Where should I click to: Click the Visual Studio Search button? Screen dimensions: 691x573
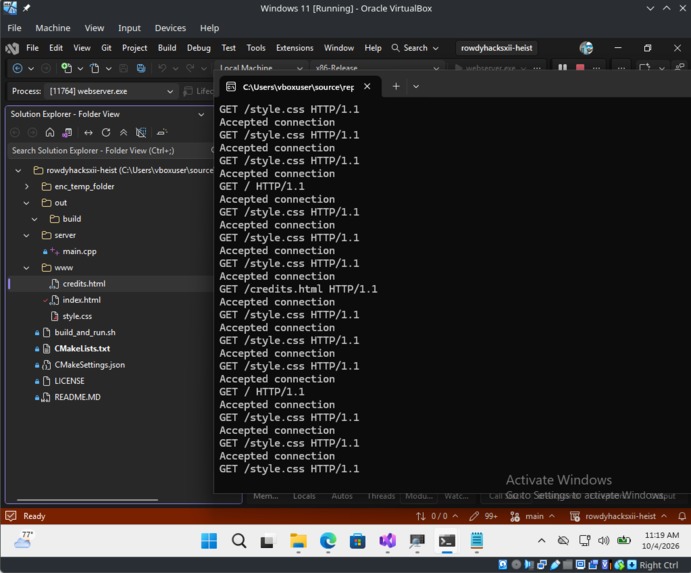(x=415, y=48)
